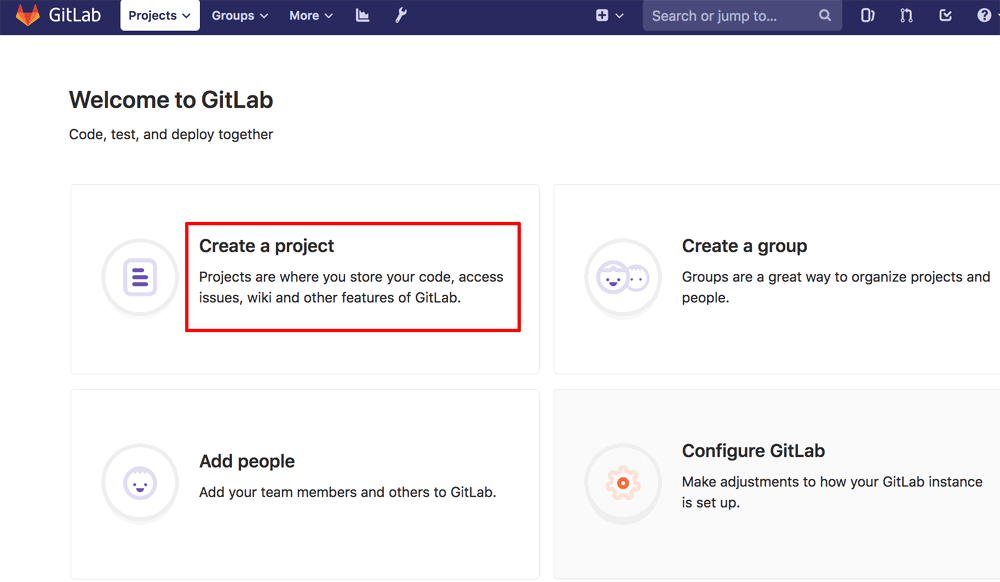Click the group faces illustration icon
This screenshot has height=582, width=1000.
tap(622, 277)
